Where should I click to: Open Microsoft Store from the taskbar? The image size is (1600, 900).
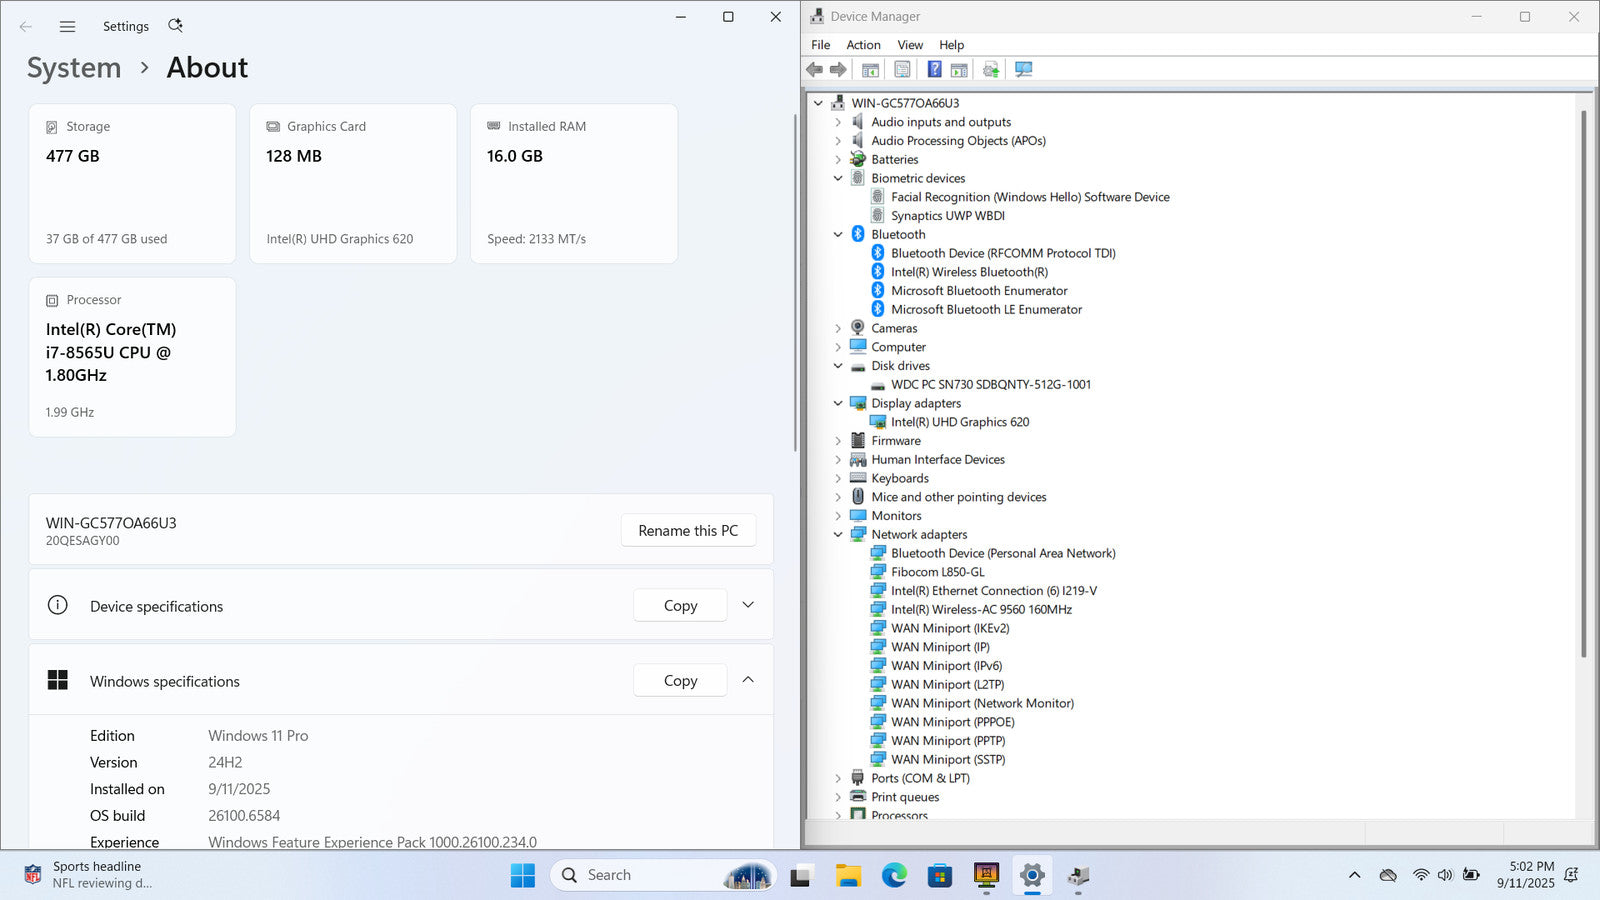pos(940,875)
